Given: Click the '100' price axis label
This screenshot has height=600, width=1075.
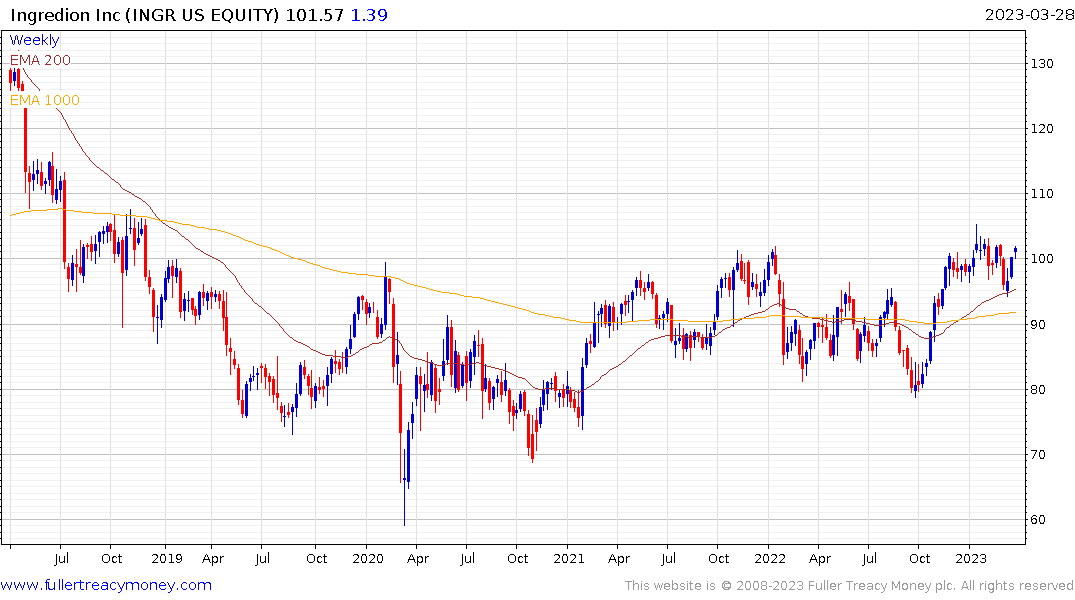Looking at the screenshot, I should 1042,259.
